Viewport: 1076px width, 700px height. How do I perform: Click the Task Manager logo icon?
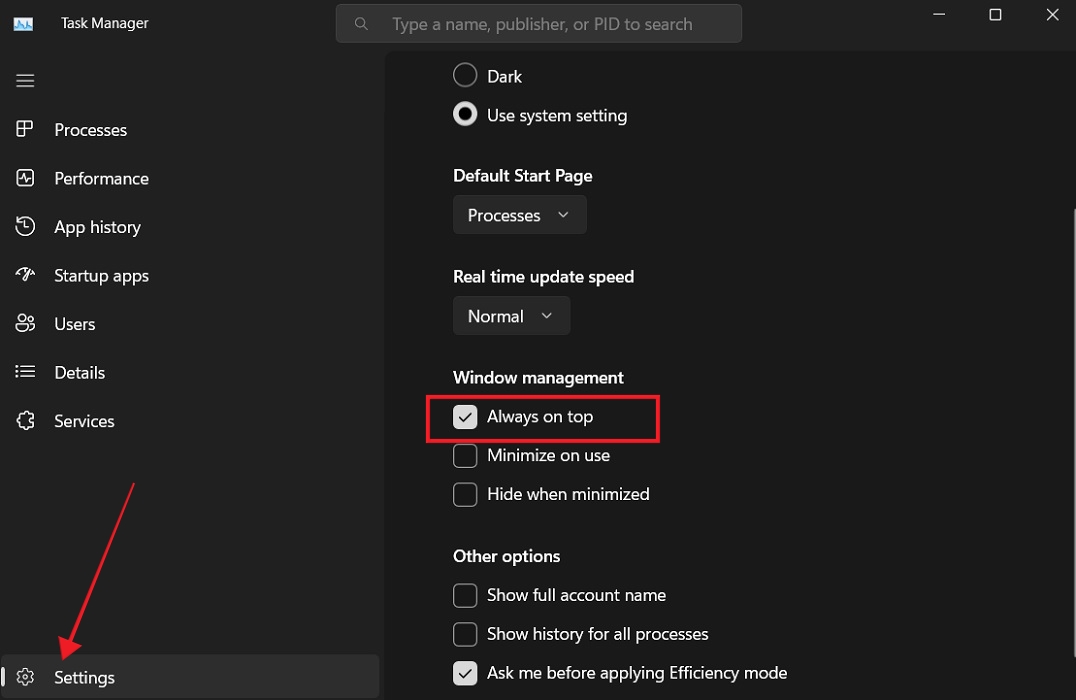pos(23,22)
